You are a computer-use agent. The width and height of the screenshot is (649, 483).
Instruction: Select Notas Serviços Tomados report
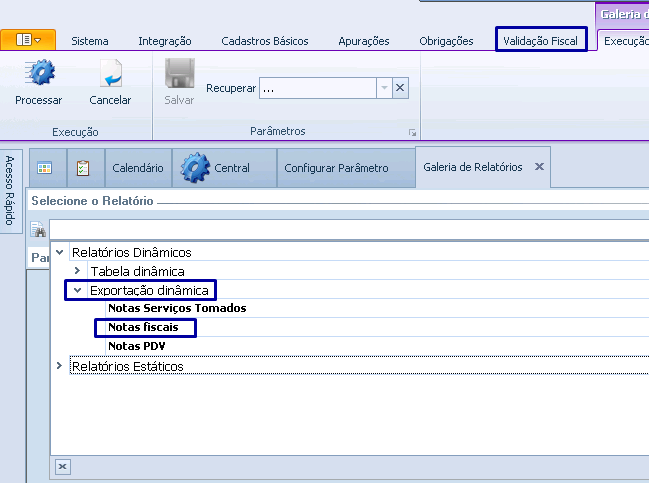[176, 309]
